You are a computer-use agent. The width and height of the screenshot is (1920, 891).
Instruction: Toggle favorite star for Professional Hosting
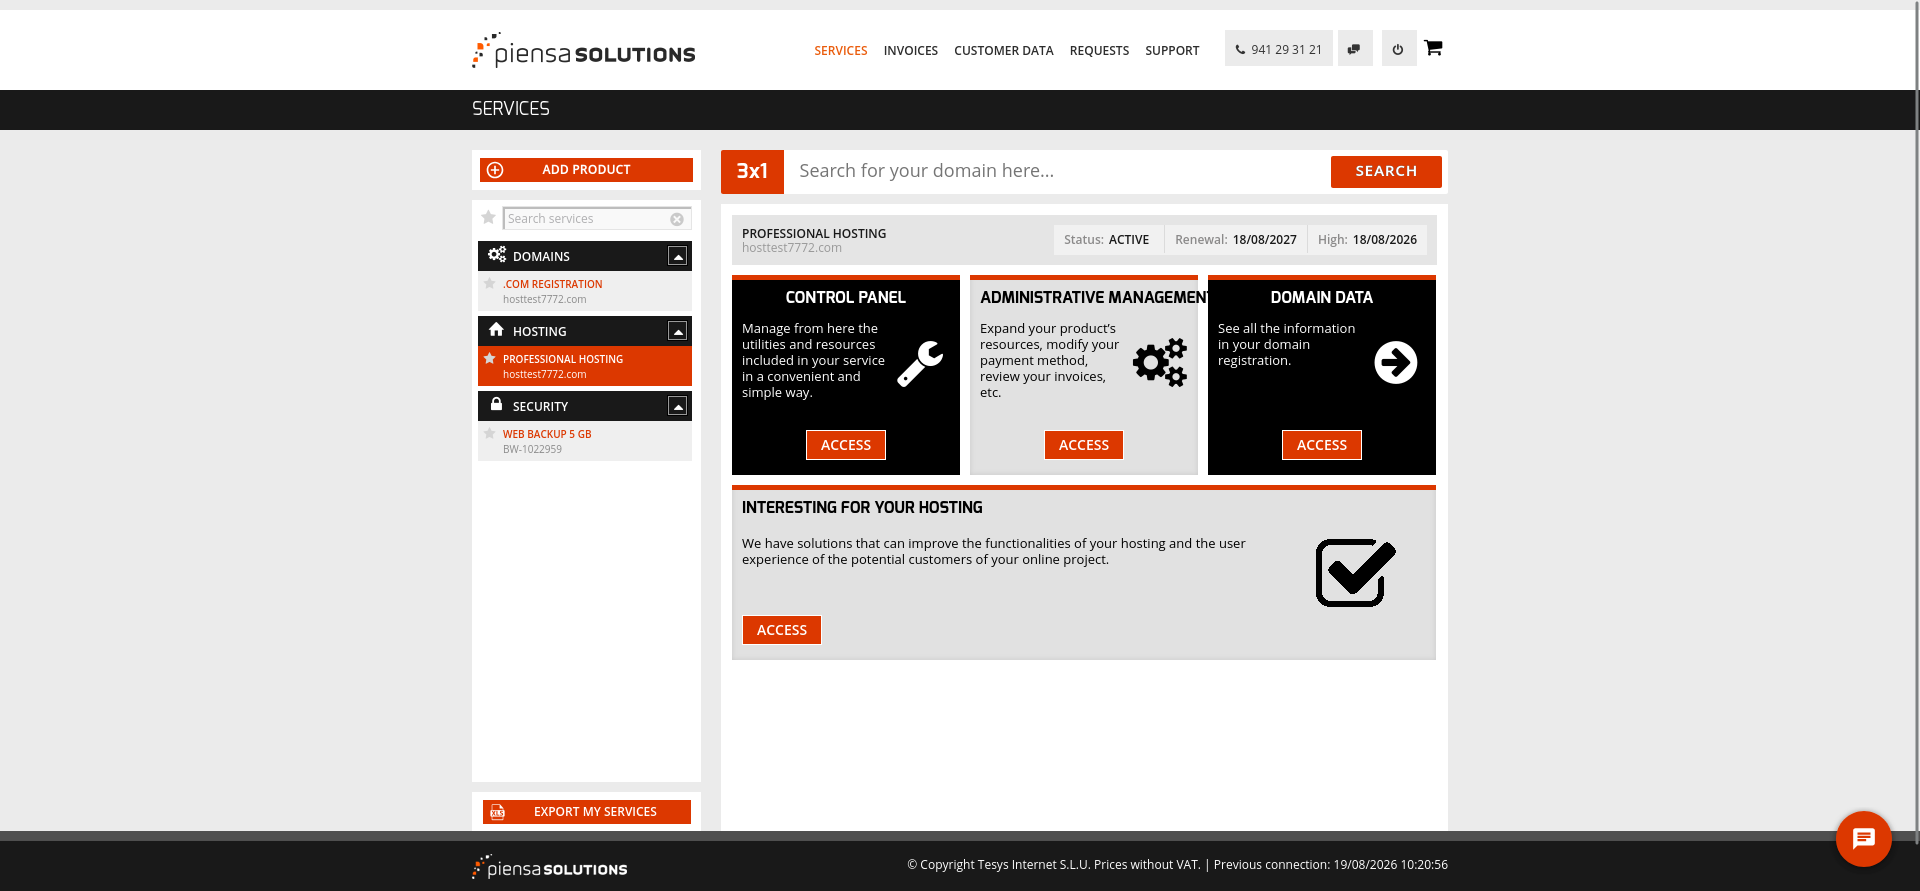point(490,359)
